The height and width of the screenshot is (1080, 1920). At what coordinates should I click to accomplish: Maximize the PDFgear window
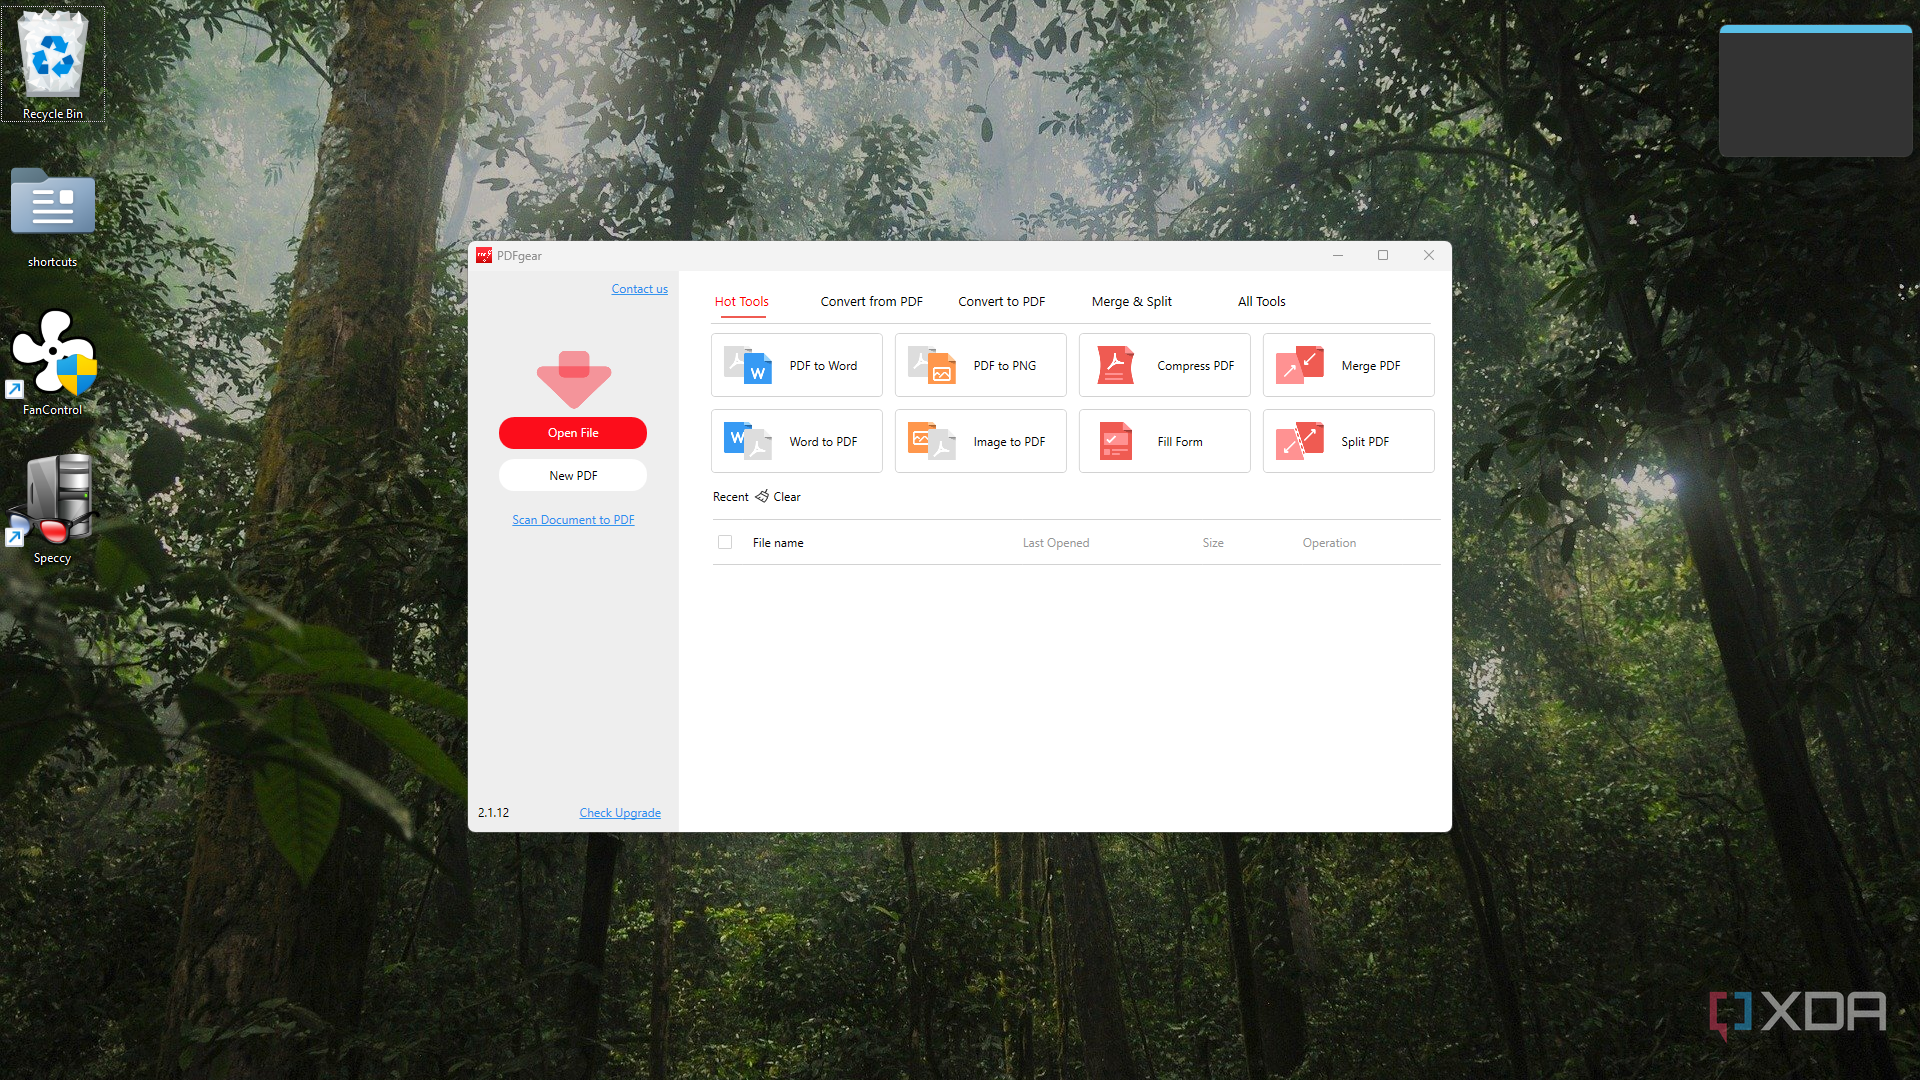click(1383, 255)
